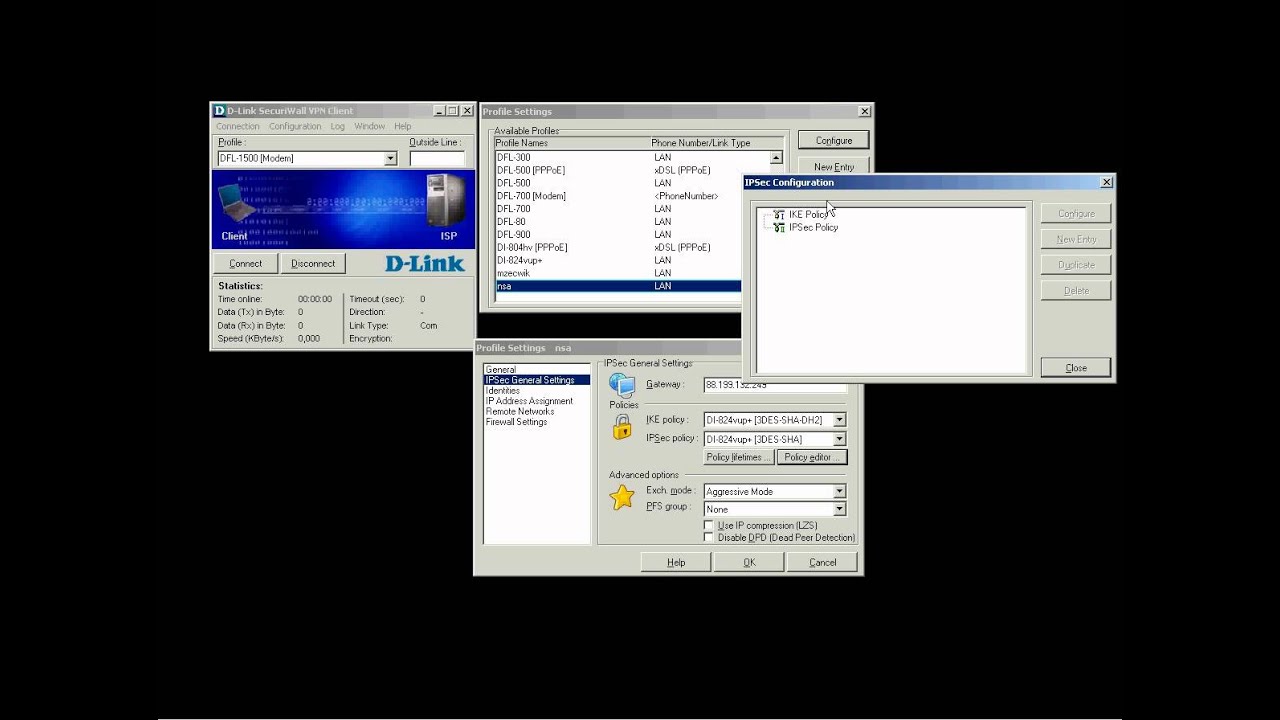
Task: Select the DFL-700 [Modem] profile row
Action: [x=619, y=197]
